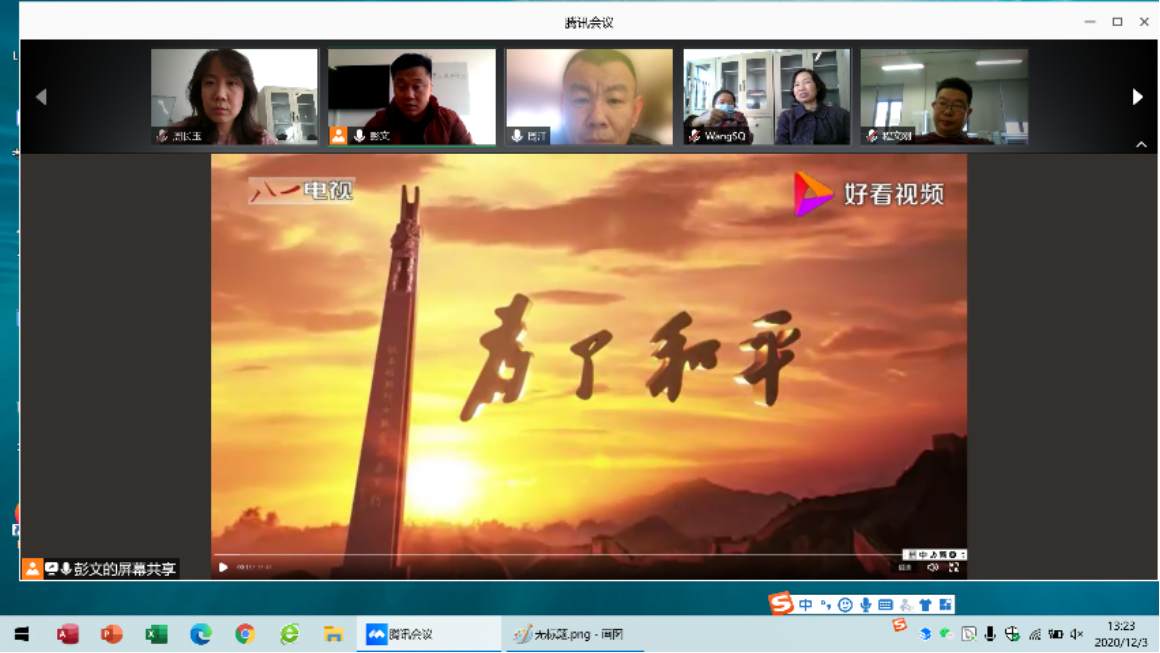The width and height of the screenshot is (1160, 653).
Task: Toggle Sogou input Chinese/English mode (中)
Action: coord(806,604)
